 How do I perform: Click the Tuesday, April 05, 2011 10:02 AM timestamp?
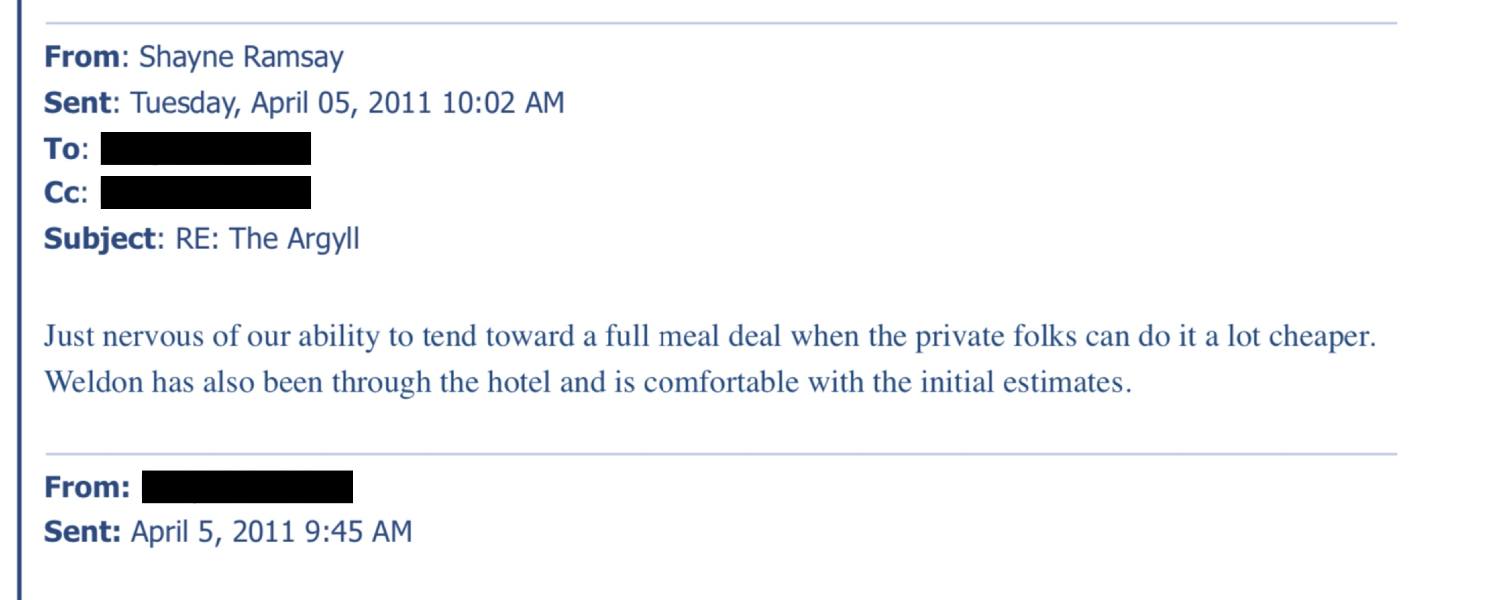point(348,103)
